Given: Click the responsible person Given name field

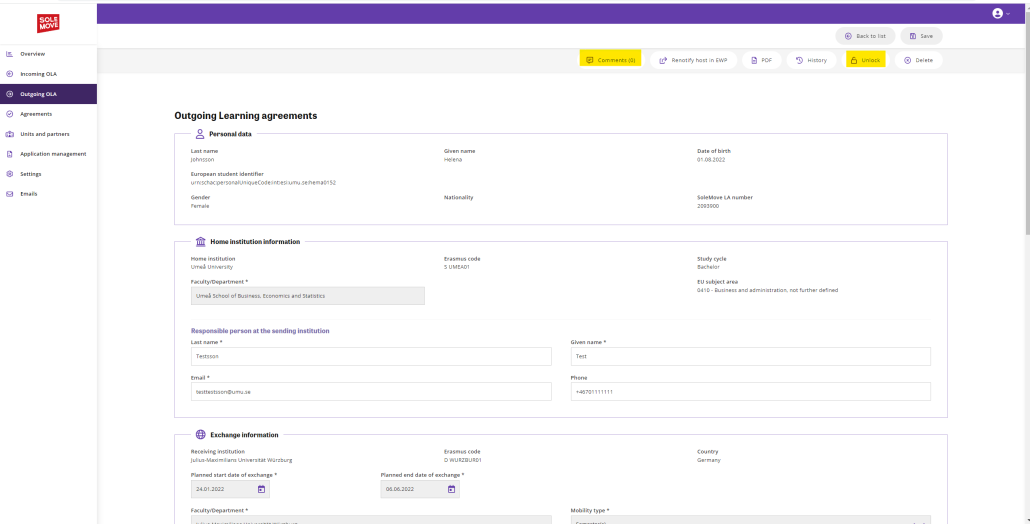Looking at the screenshot, I should (751, 357).
